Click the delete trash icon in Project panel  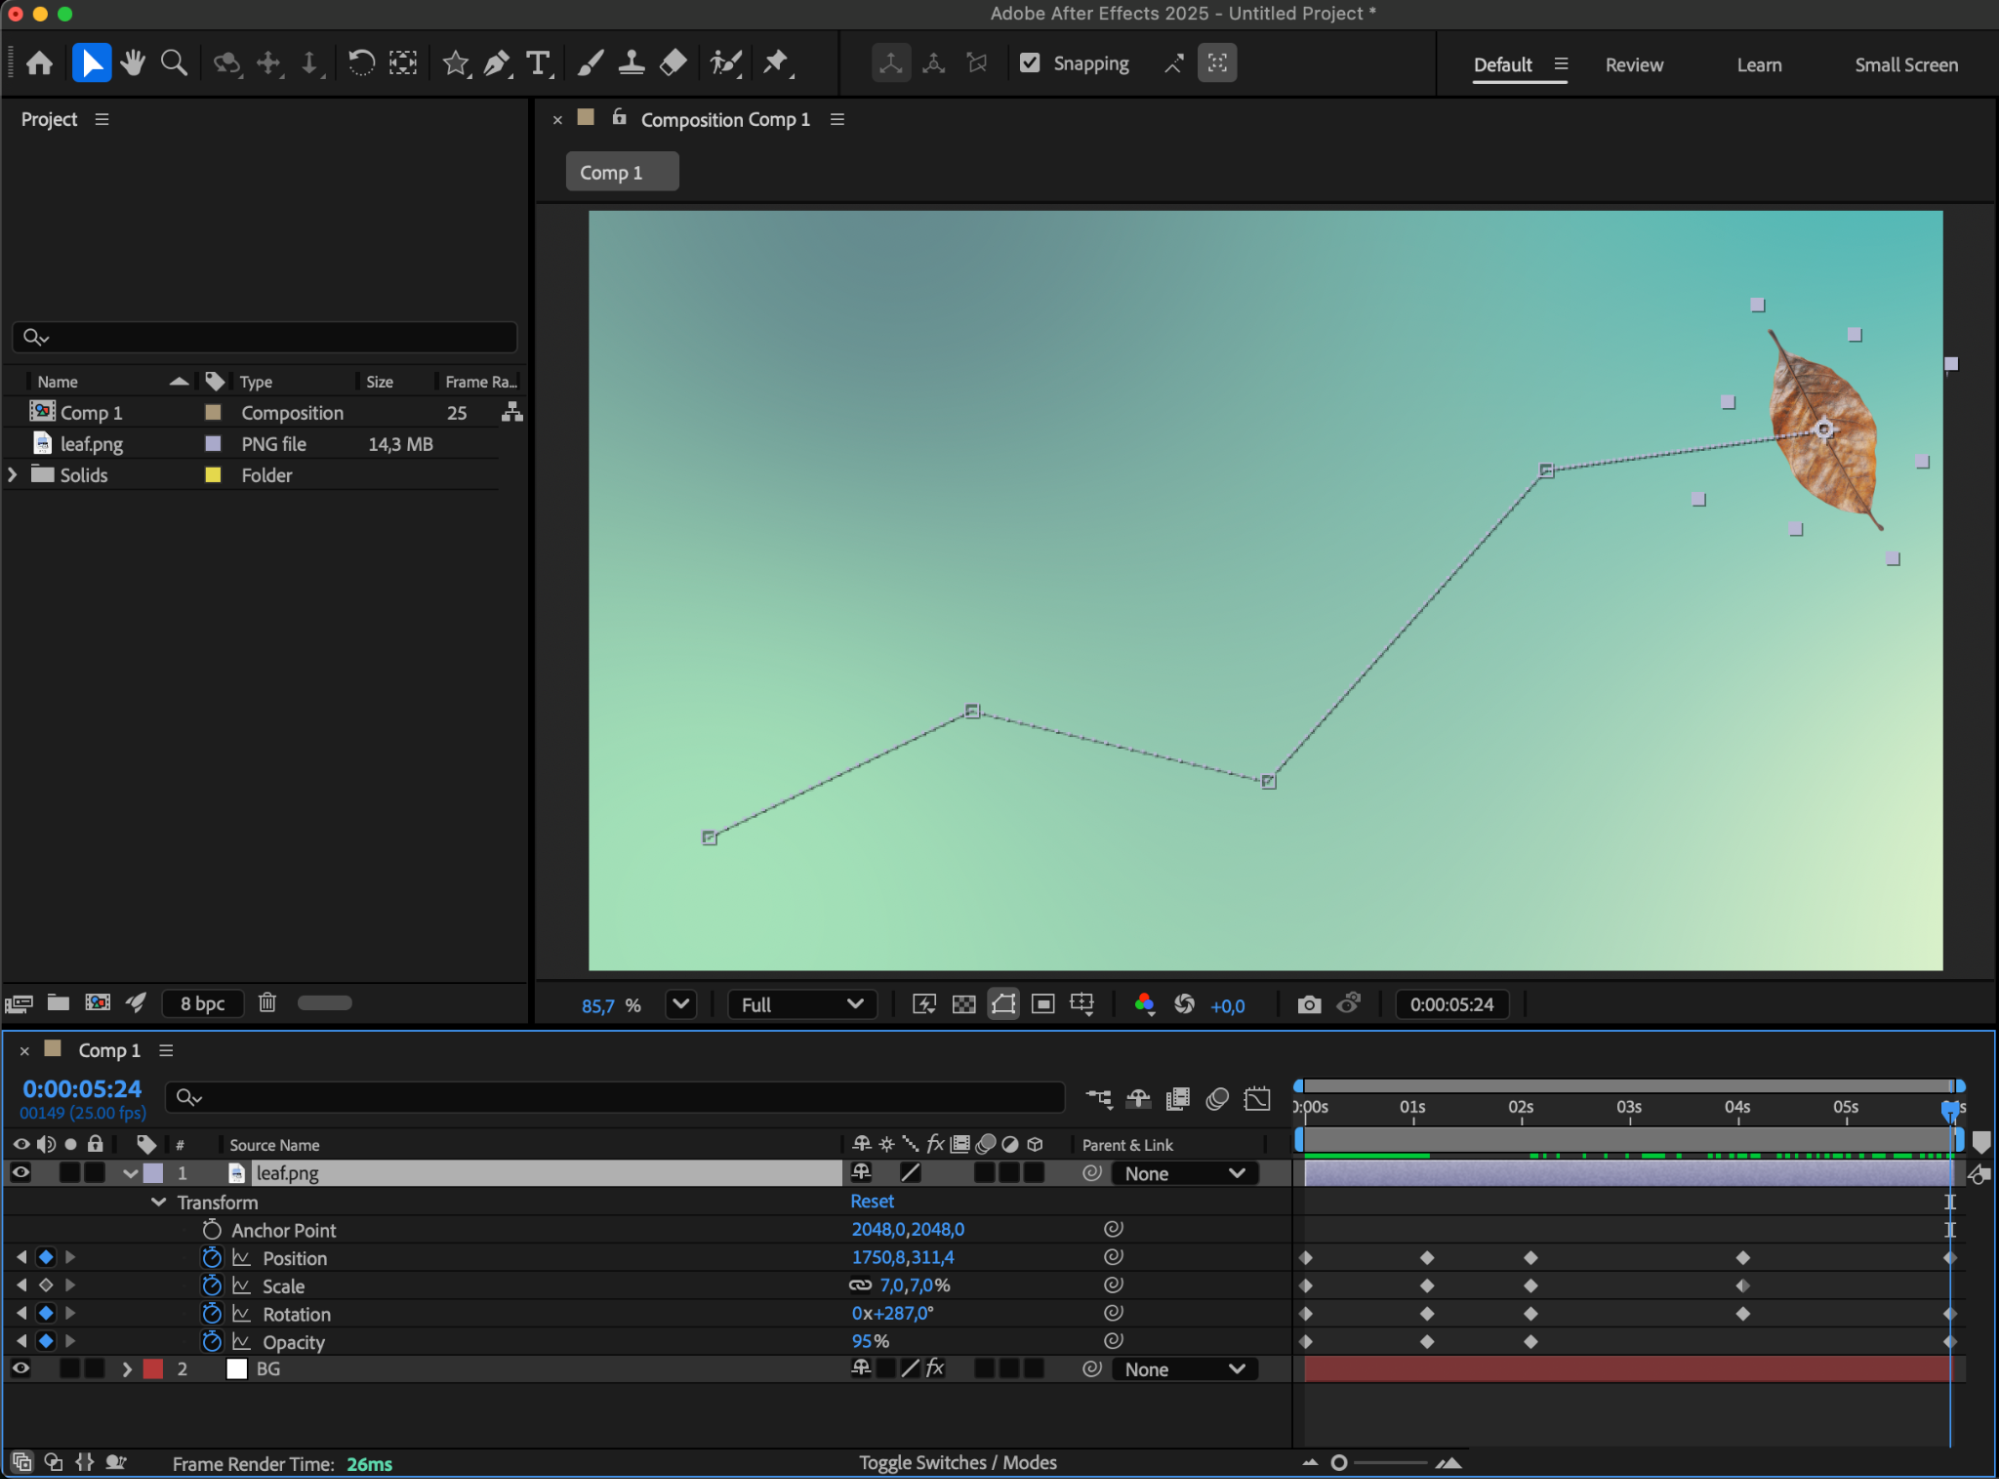click(x=267, y=1003)
